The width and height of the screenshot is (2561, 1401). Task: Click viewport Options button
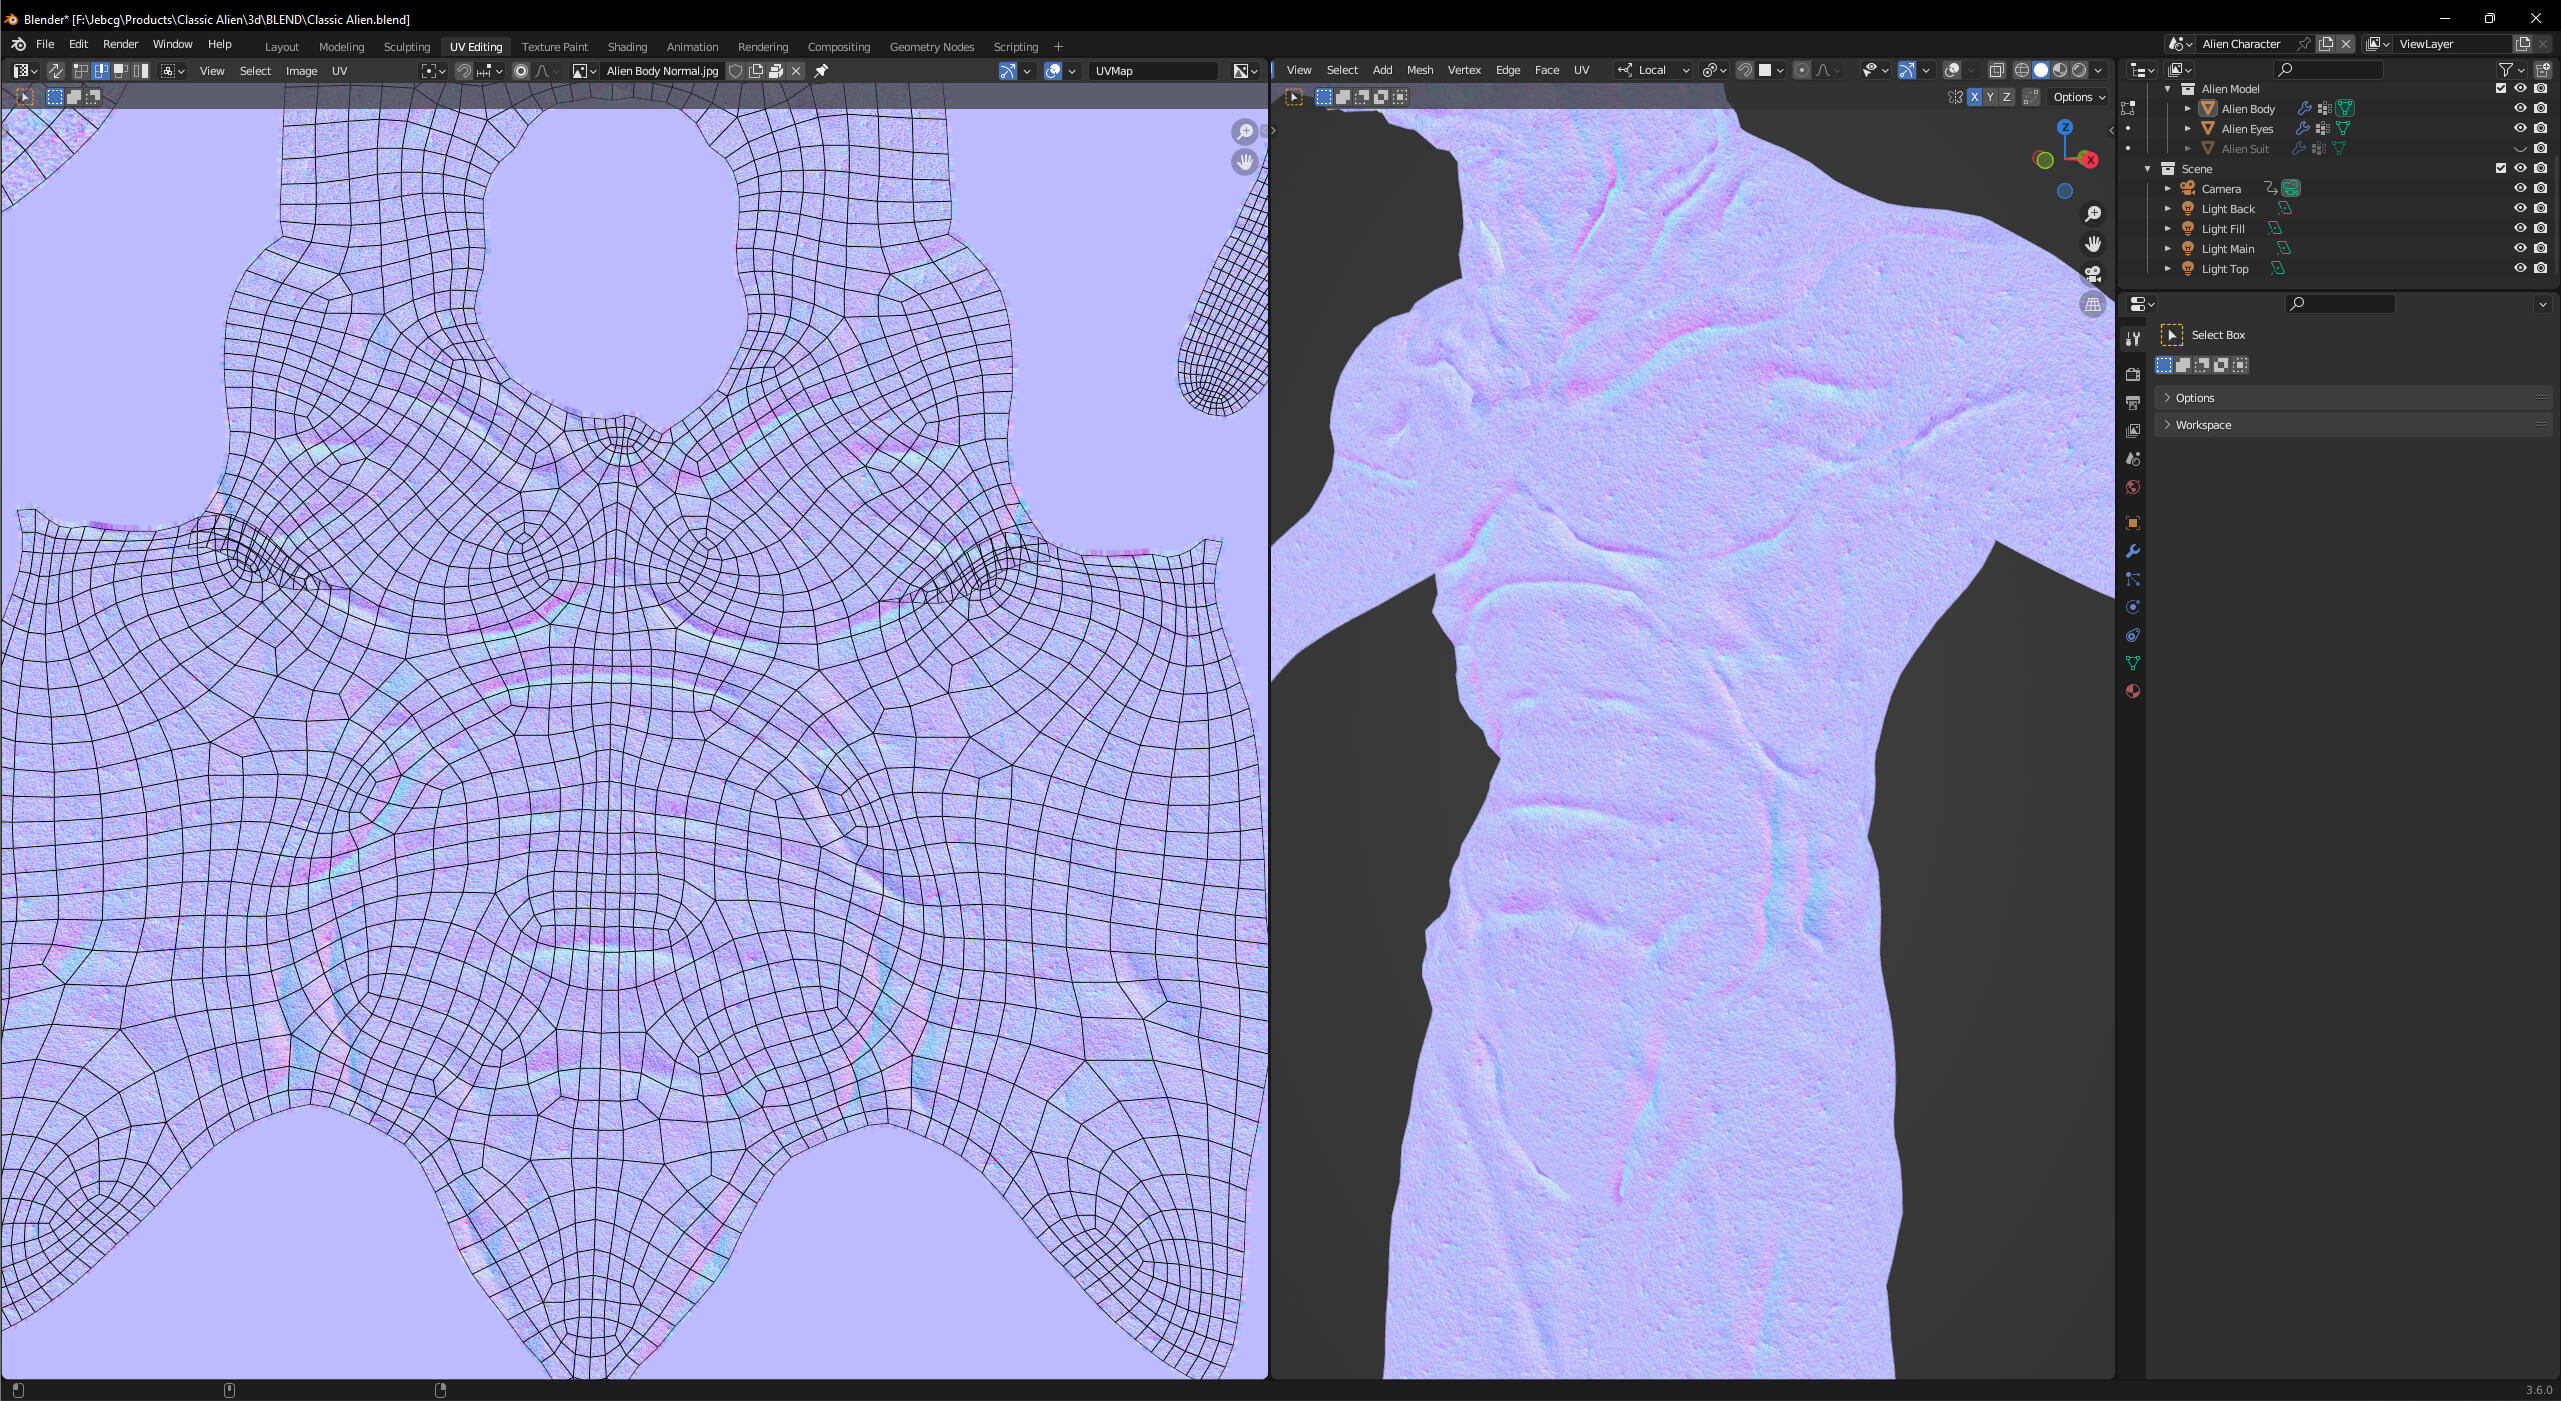click(x=2078, y=97)
